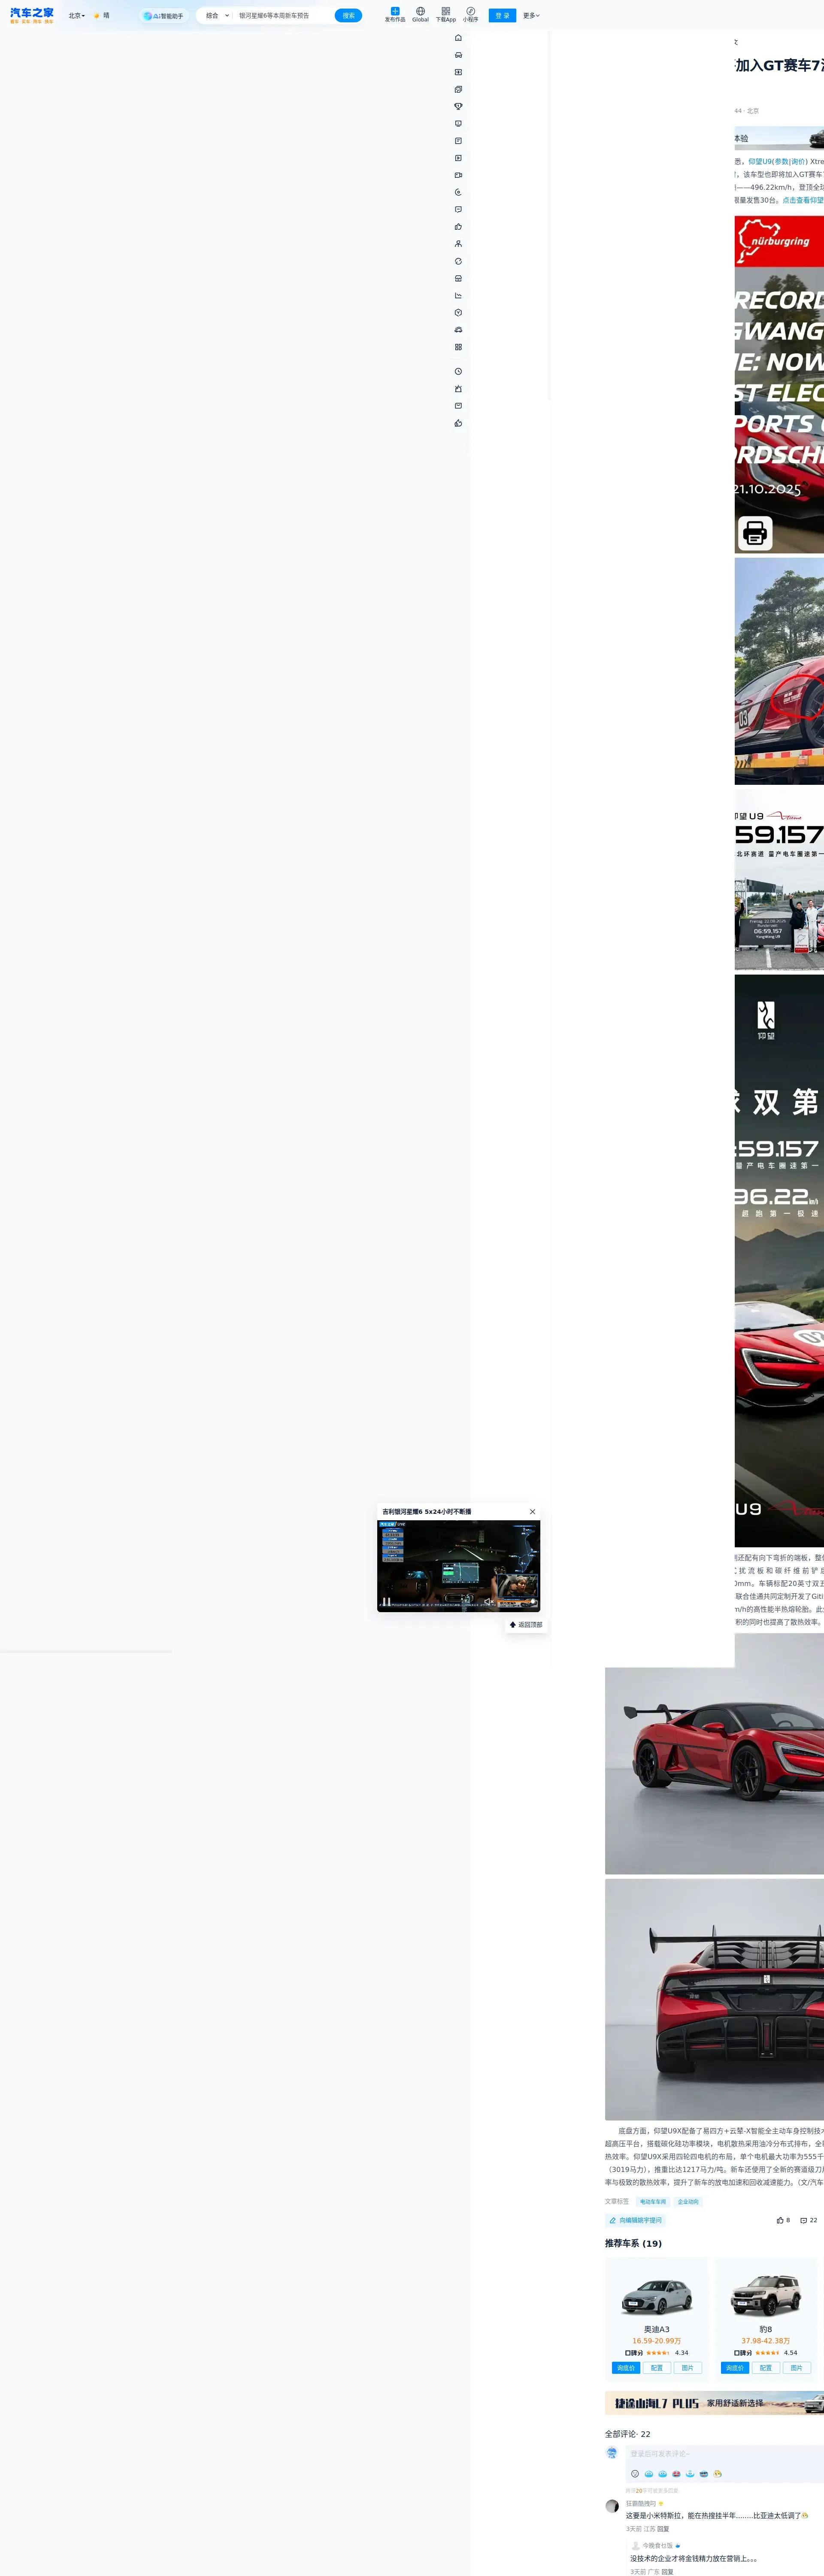Close the floating 吉利银河星耀6 live video

point(532,1512)
